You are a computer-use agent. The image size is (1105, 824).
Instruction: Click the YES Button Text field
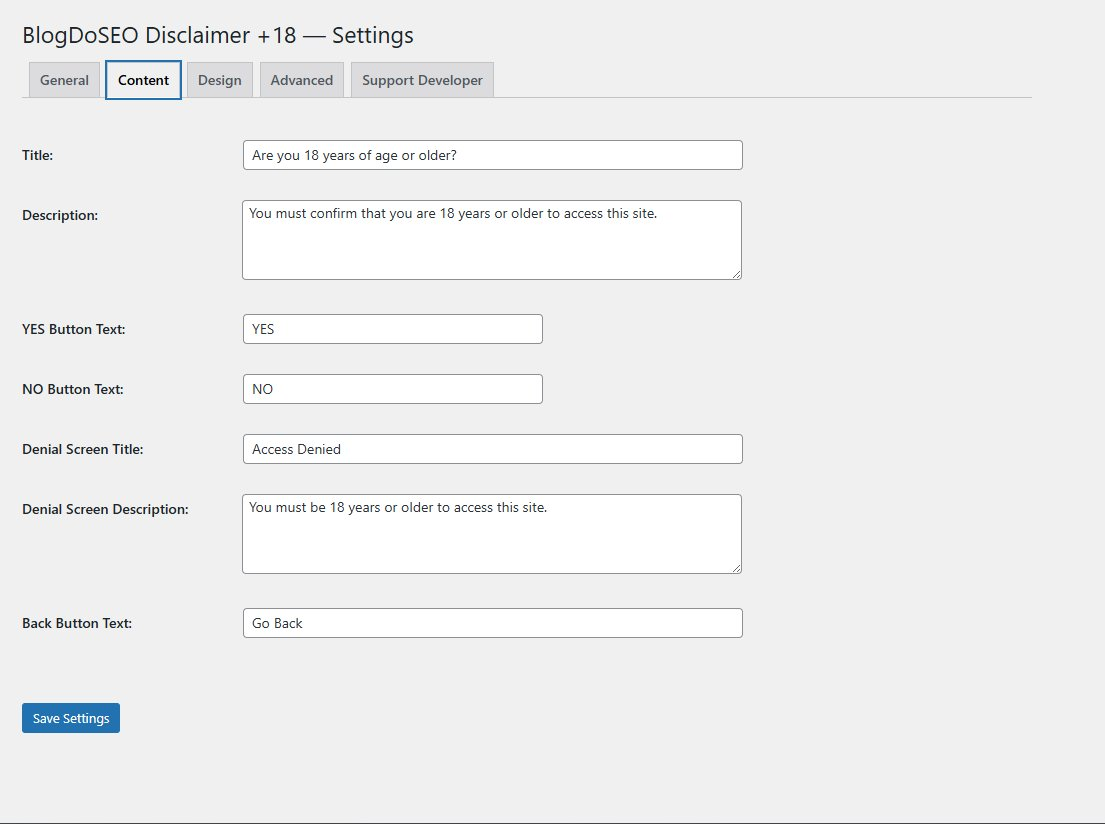392,328
